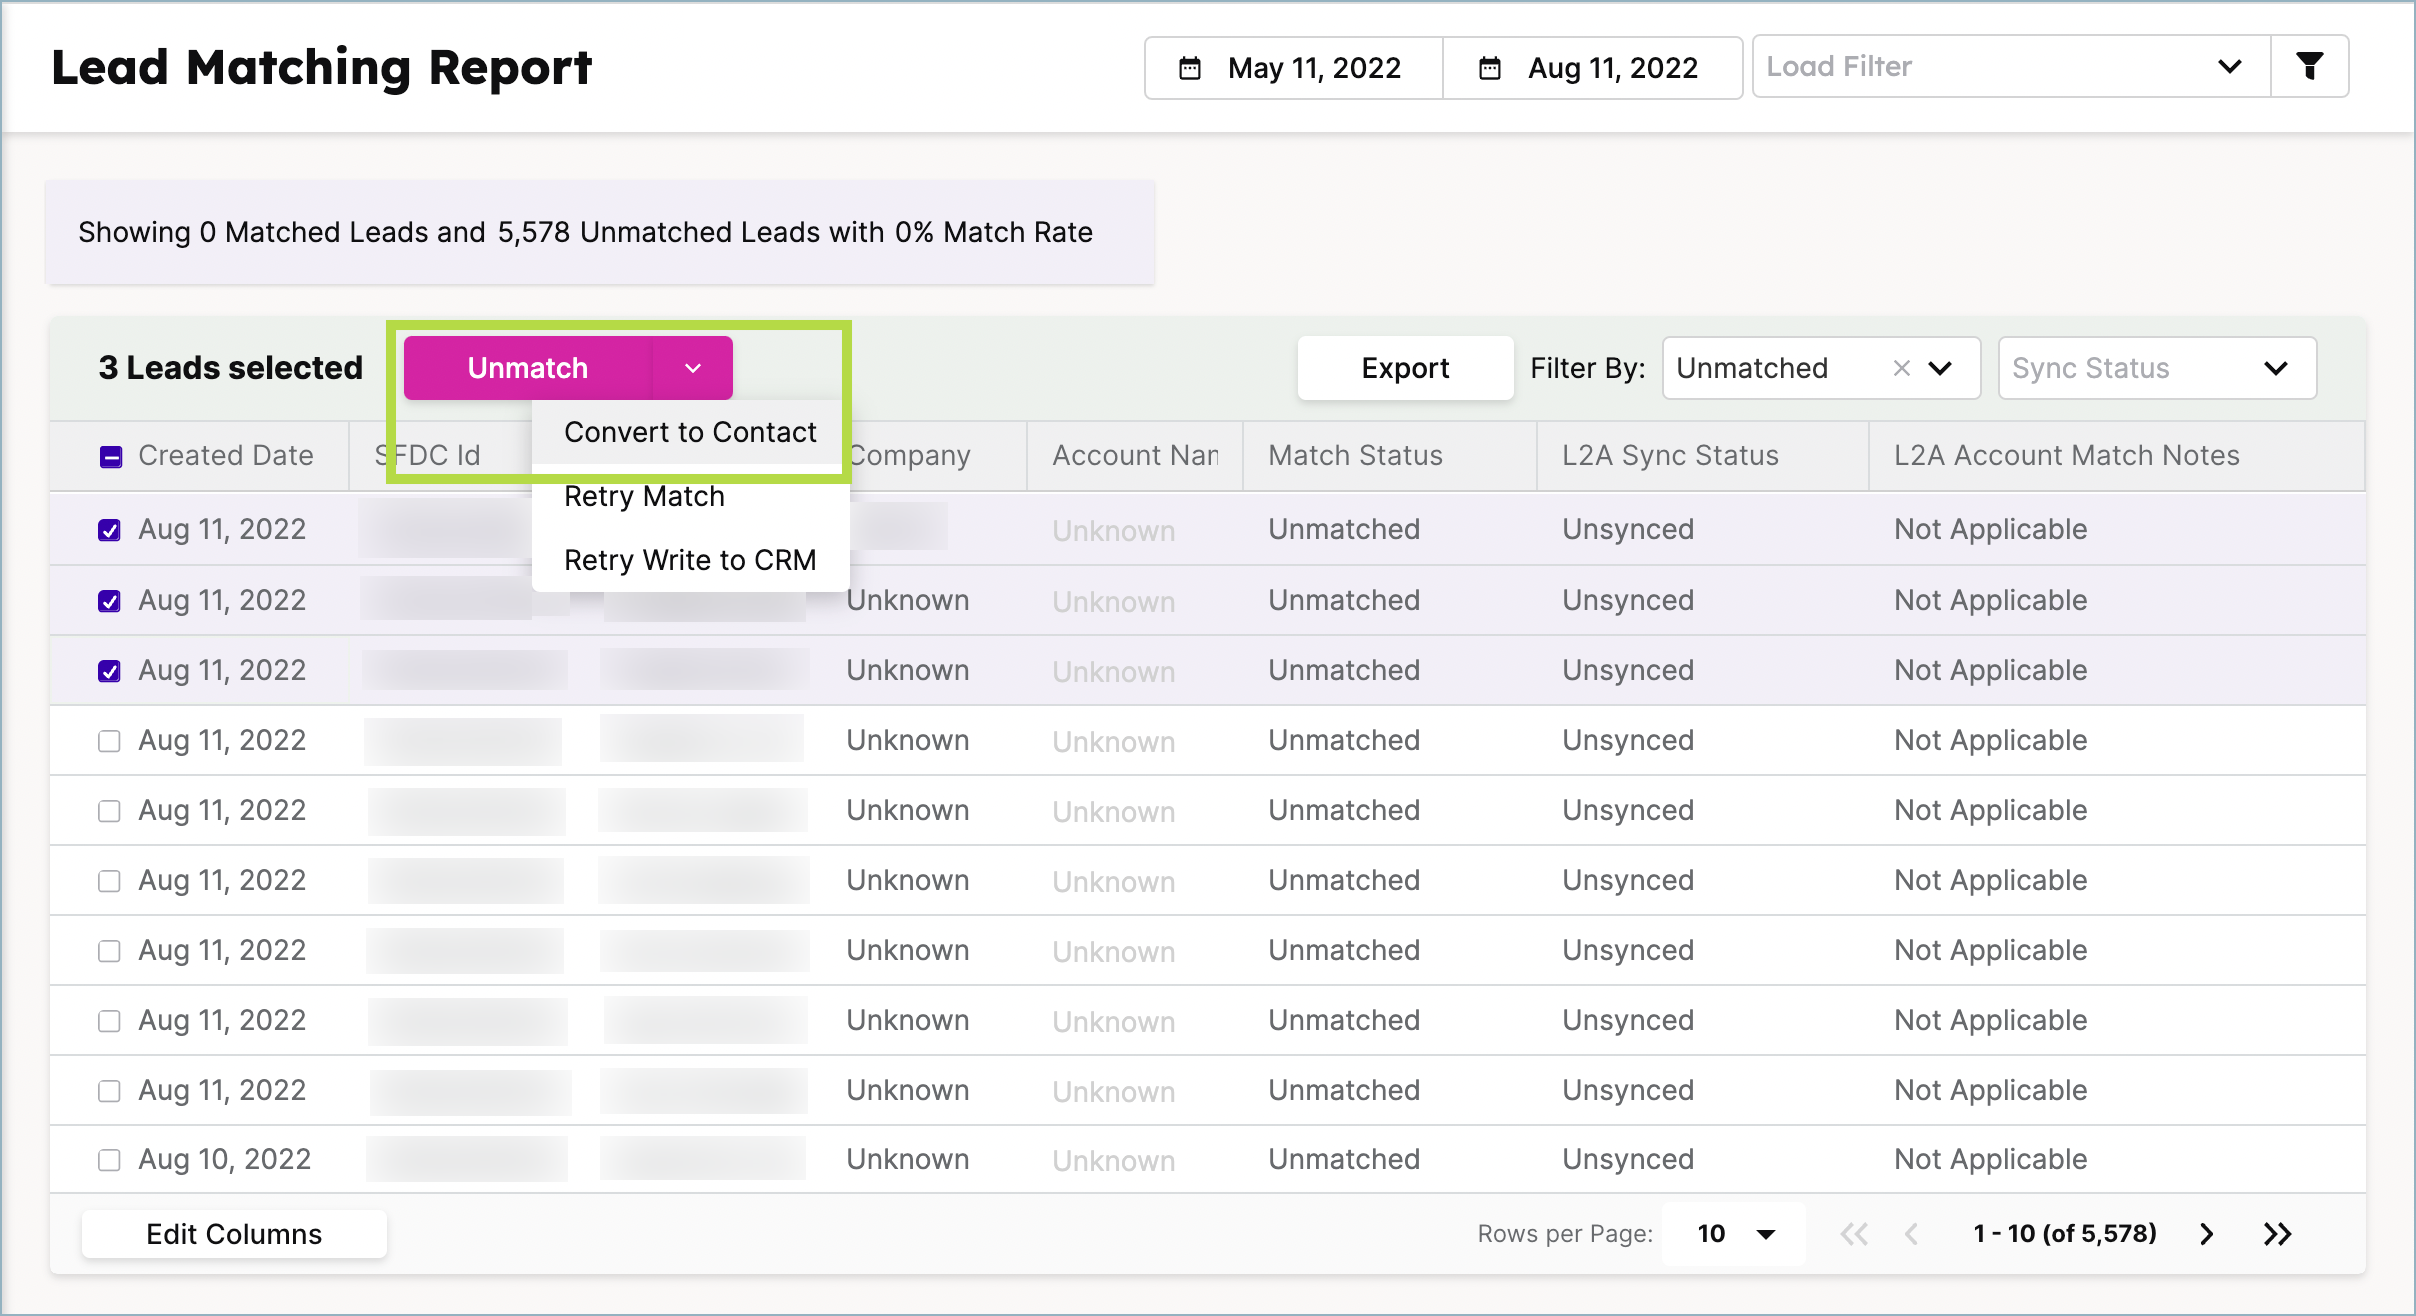Screen dimensions: 2416x1316
Task: Check the fourth row's lead checkbox
Action: tap(109, 741)
